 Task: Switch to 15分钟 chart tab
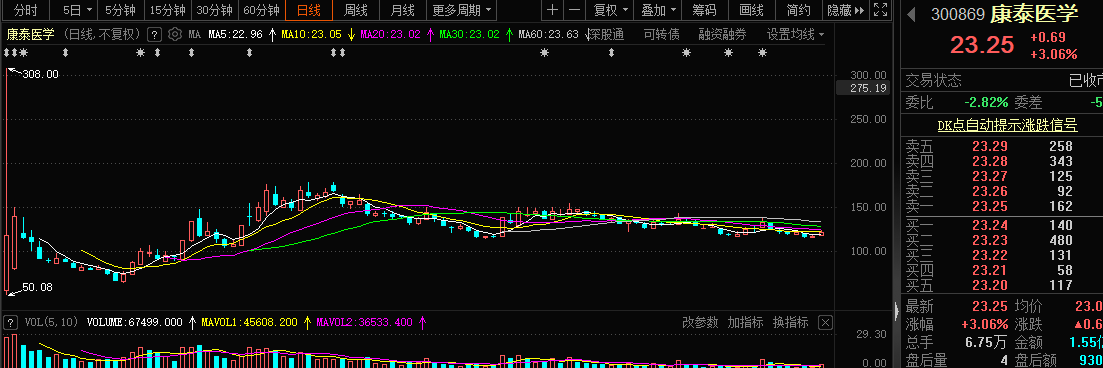tap(168, 10)
